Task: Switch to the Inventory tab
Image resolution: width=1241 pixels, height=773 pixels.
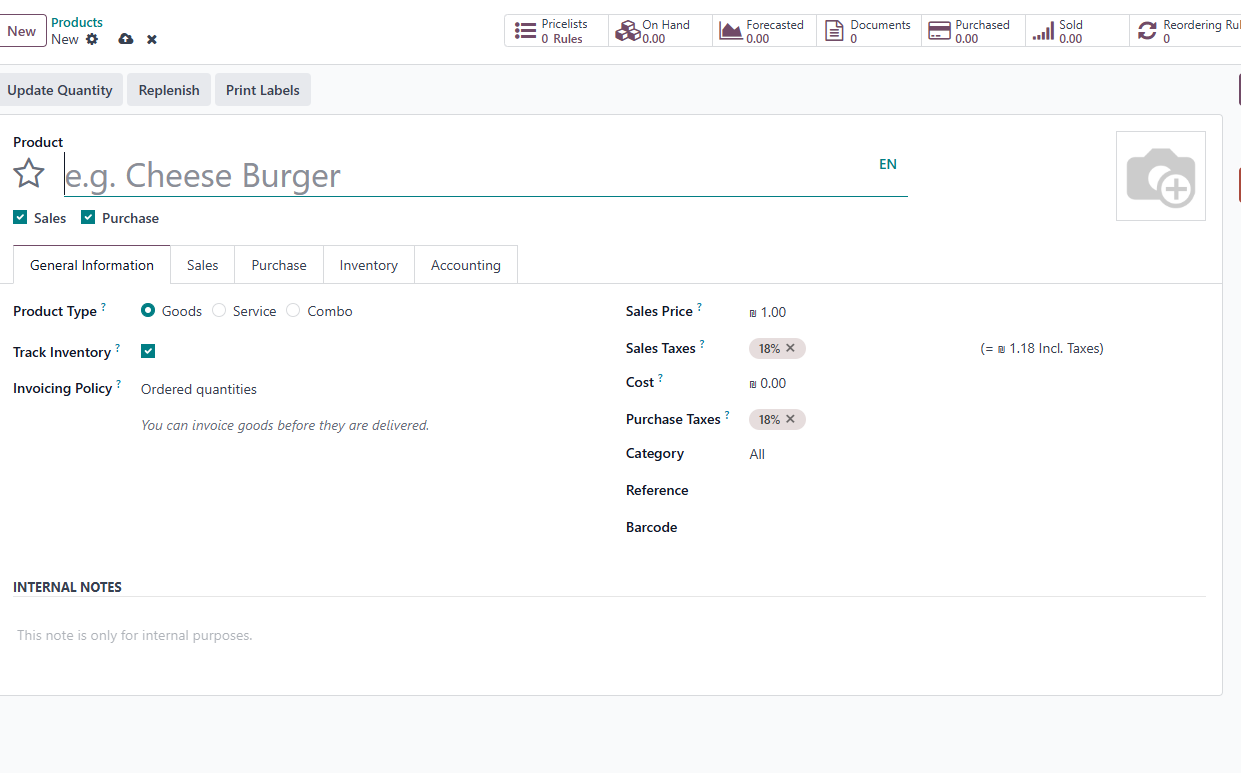Action: [368, 265]
